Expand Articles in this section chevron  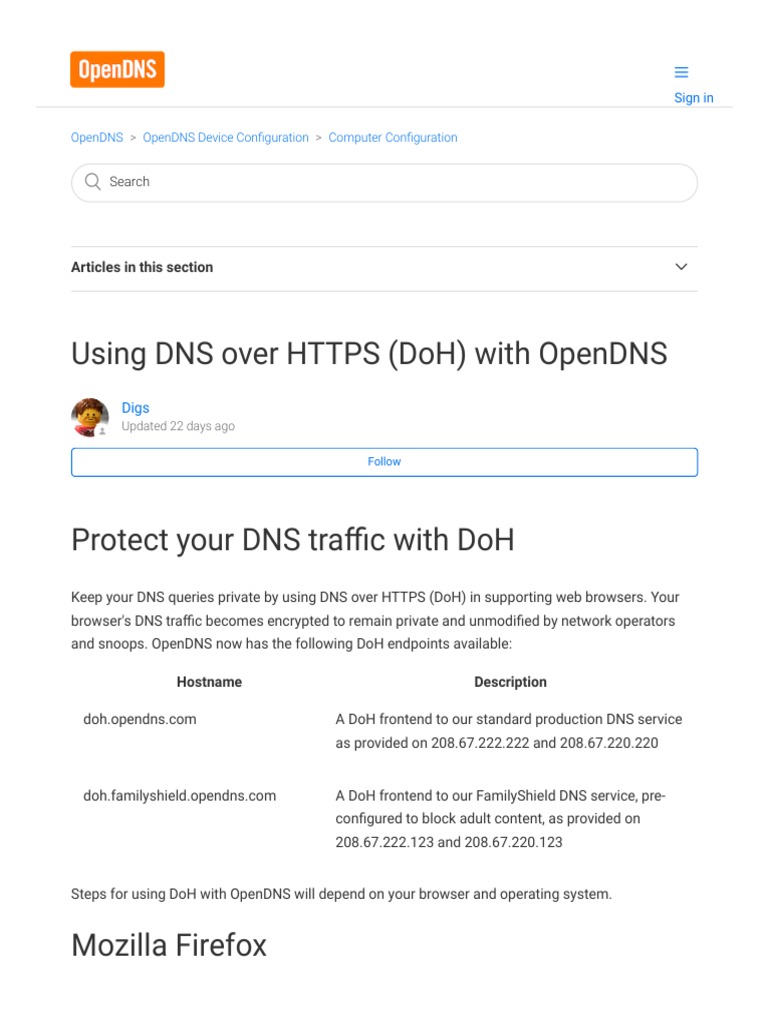coord(681,267)
